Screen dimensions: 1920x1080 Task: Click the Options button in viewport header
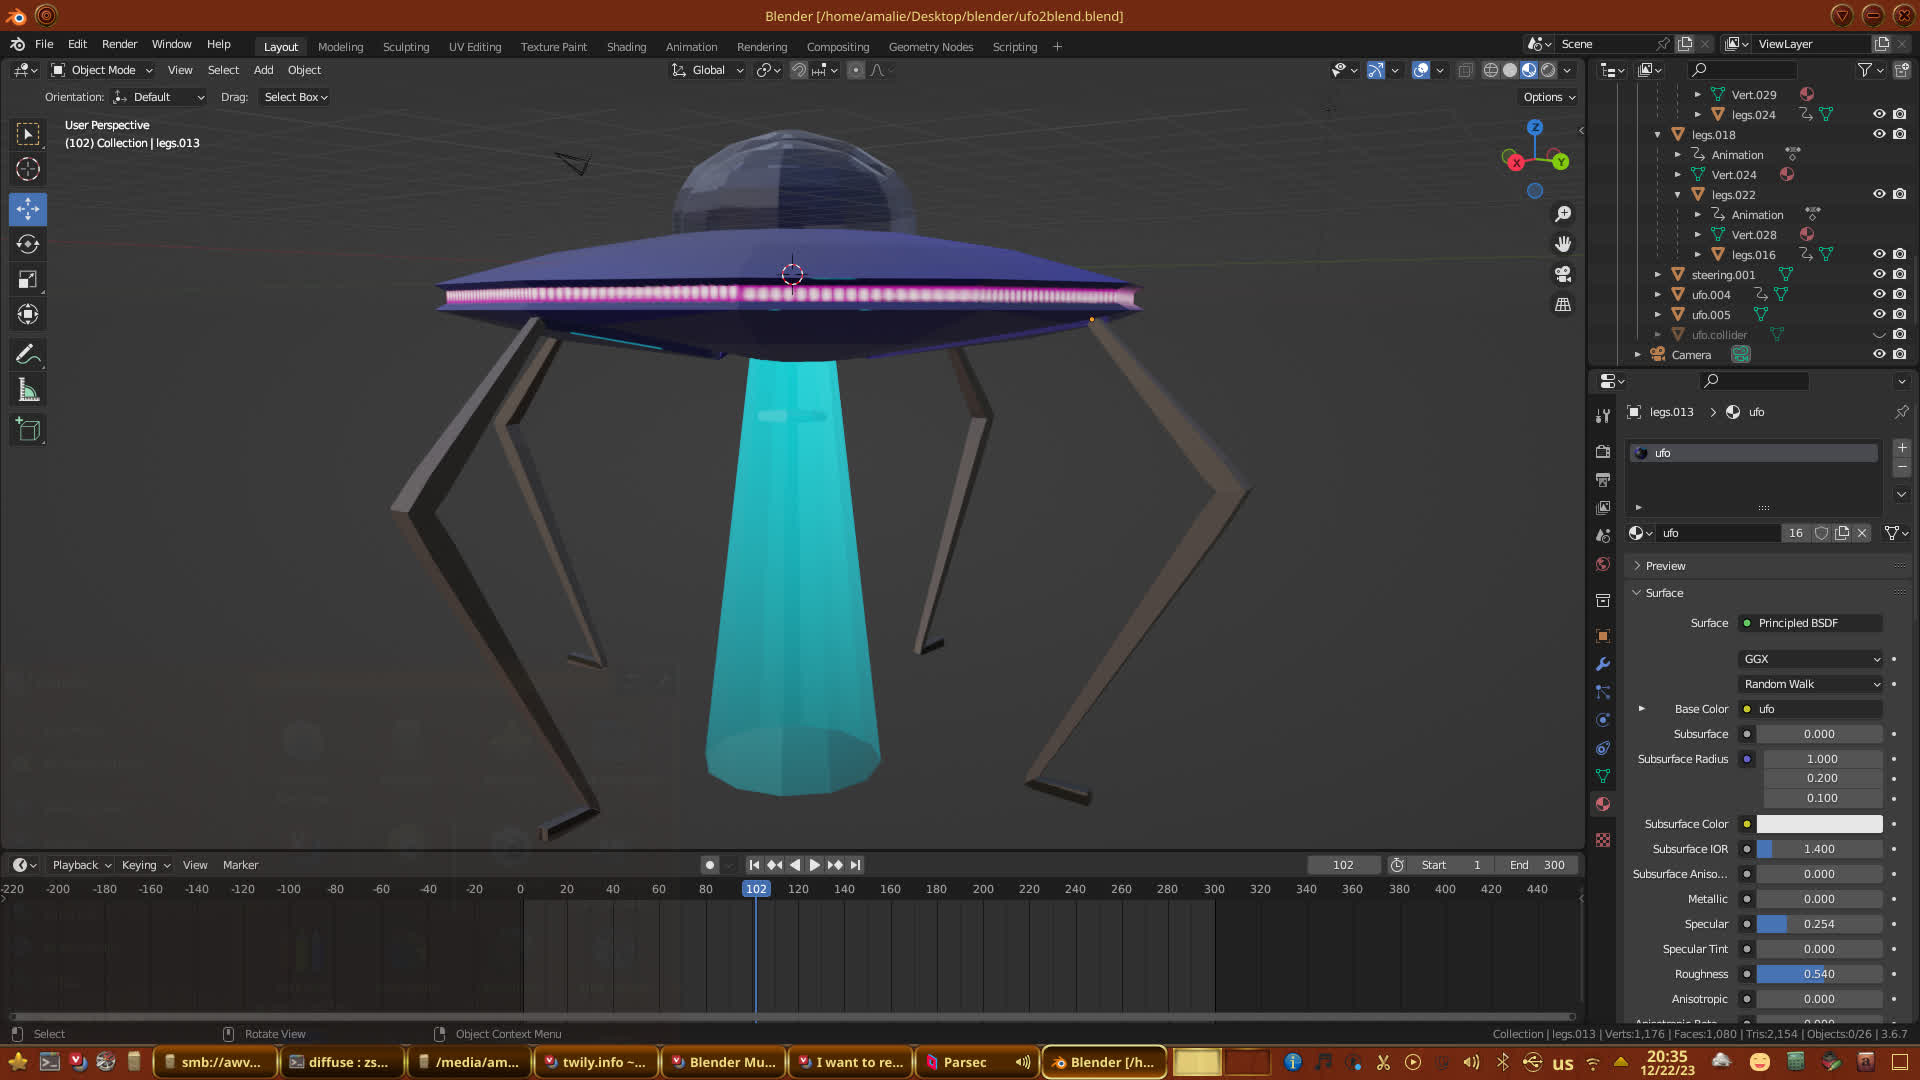click(1548, 97)
